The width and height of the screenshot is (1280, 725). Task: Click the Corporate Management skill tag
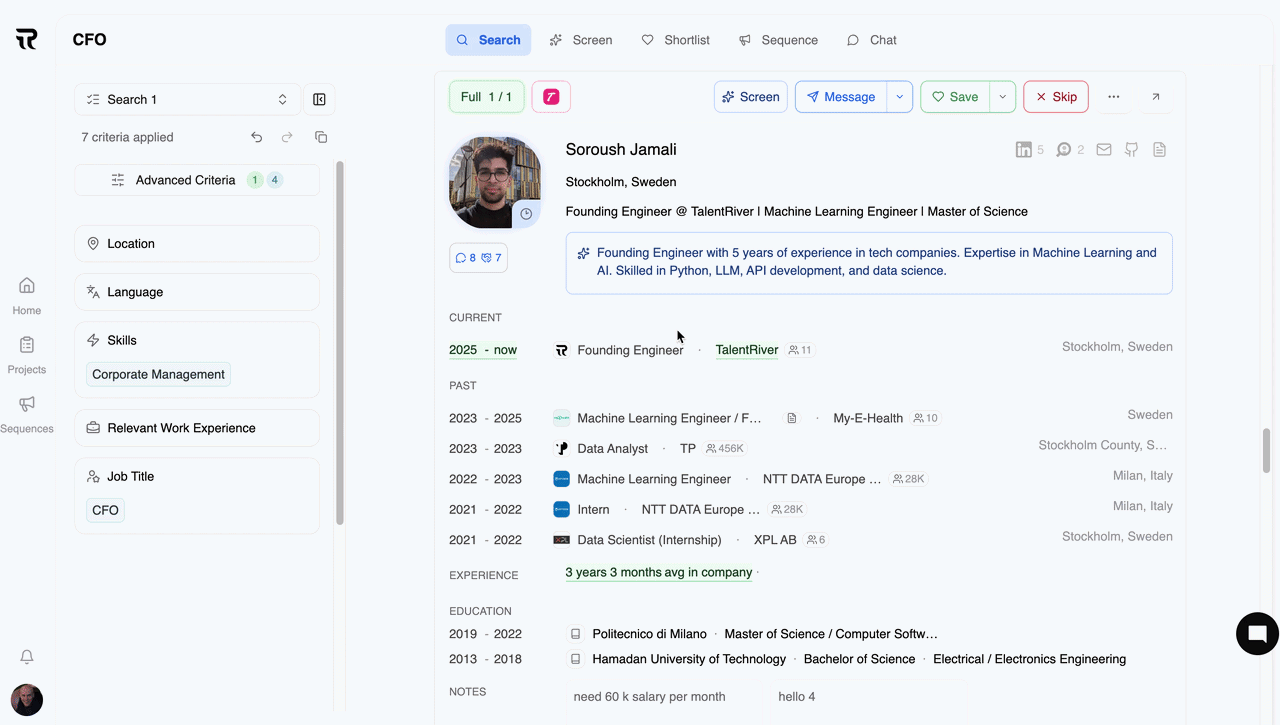(x=158, y=374)
